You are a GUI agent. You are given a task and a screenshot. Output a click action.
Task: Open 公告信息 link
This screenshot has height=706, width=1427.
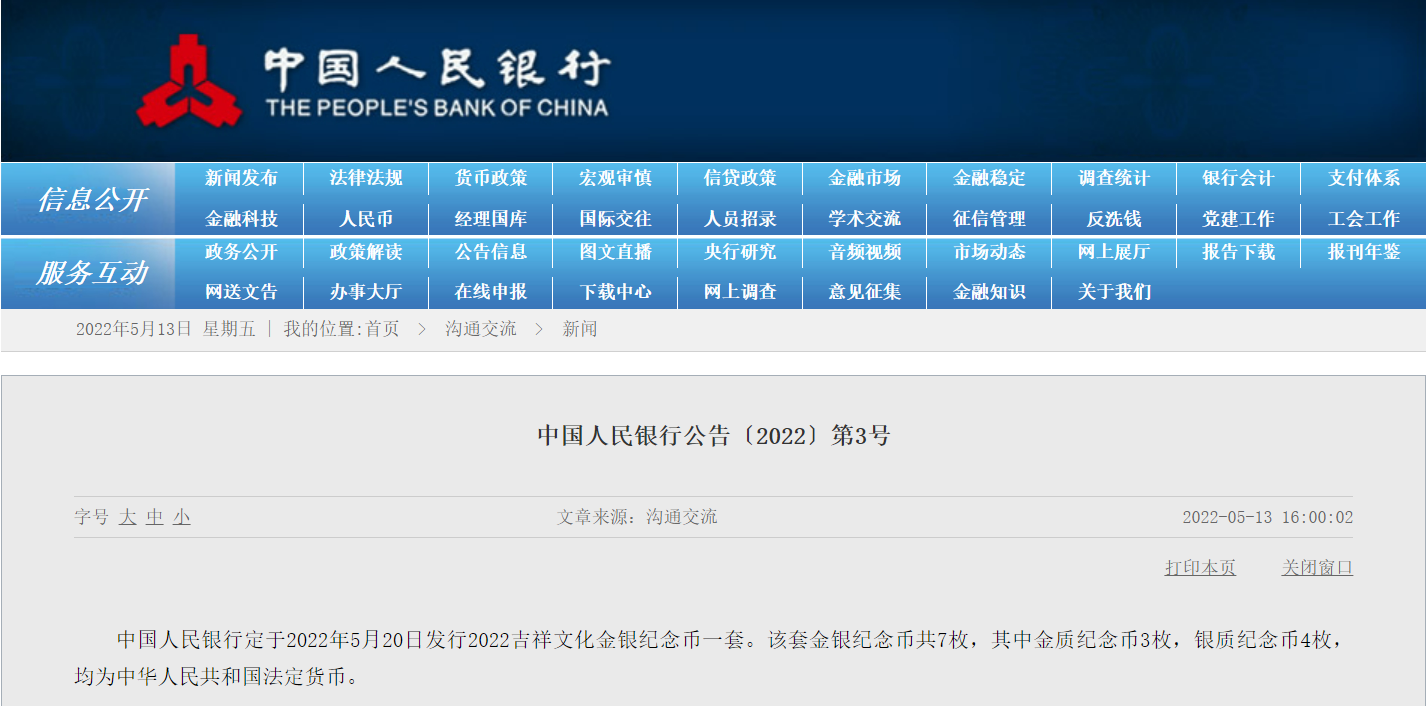tap(491, 252)
